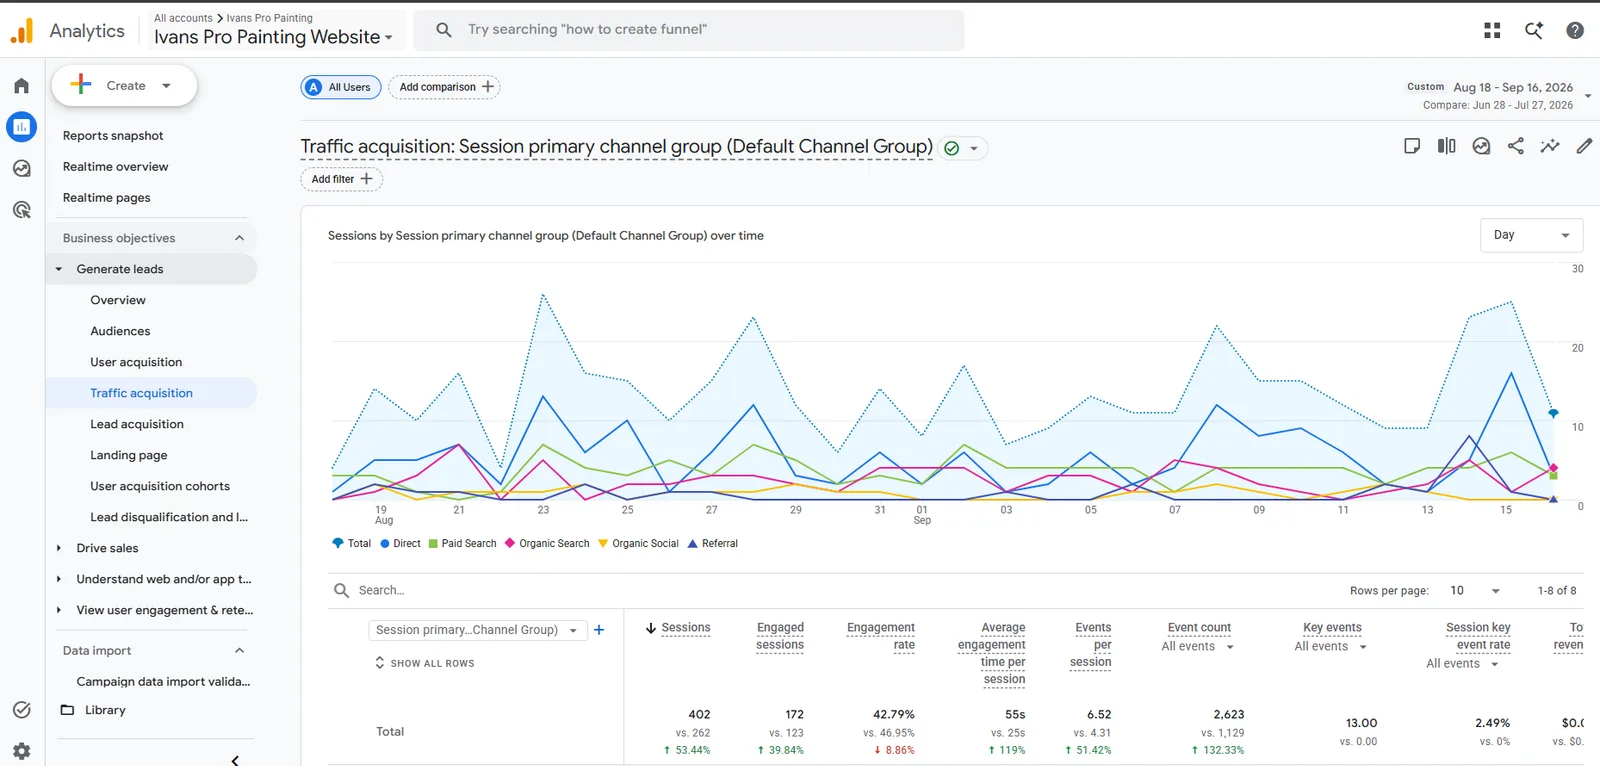Toggle the Organic Social legend item
Screen dimensions: 1600x766
(x=638, y=544)
